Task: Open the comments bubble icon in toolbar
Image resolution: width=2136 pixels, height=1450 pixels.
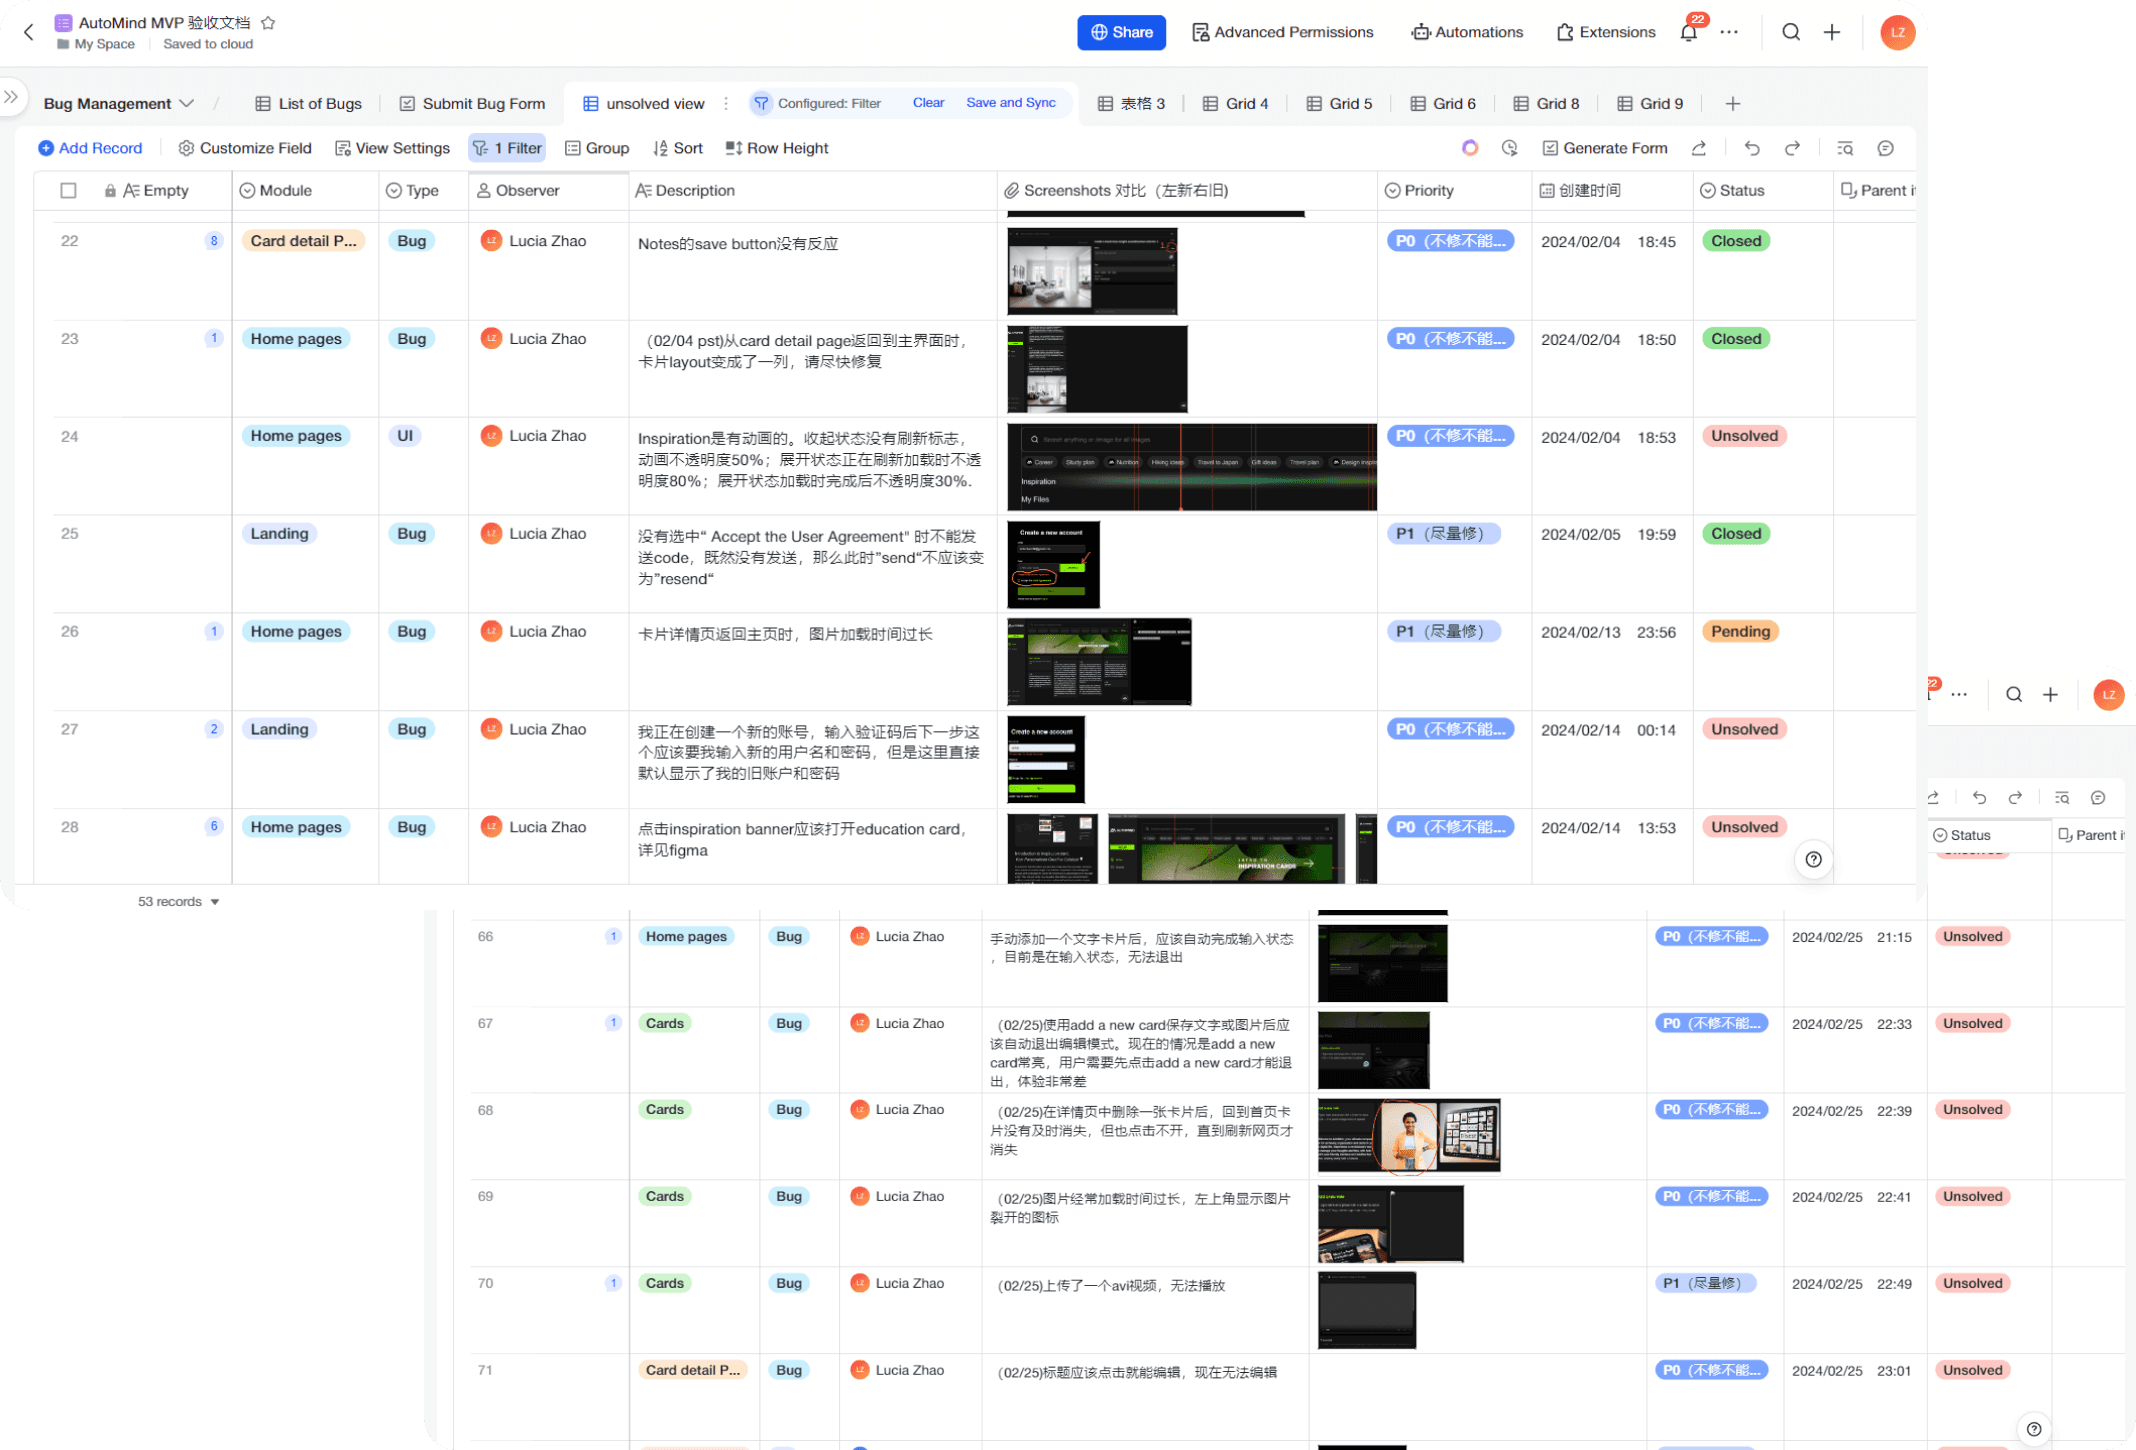Action: tap(1885, 148)
